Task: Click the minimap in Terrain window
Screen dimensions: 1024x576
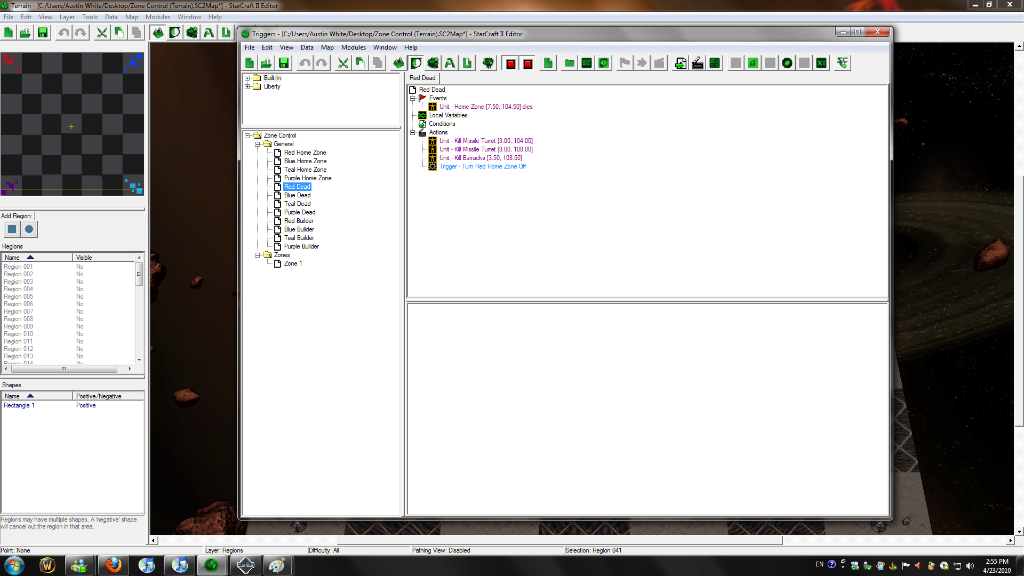Action: tap(72, 124)
